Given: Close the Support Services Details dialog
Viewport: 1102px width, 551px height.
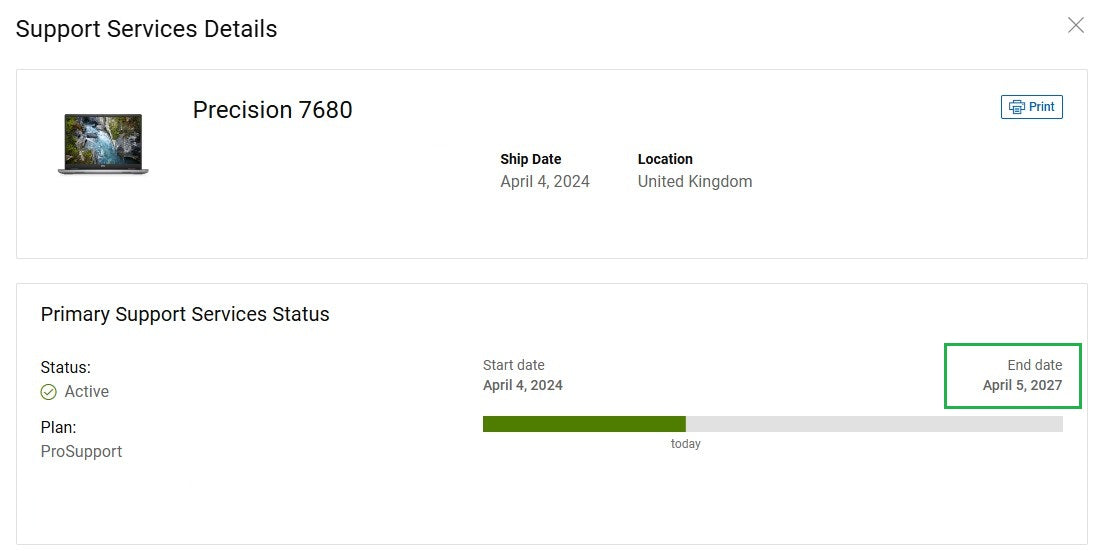Looking at the screenshot, I should [1076, 25].
